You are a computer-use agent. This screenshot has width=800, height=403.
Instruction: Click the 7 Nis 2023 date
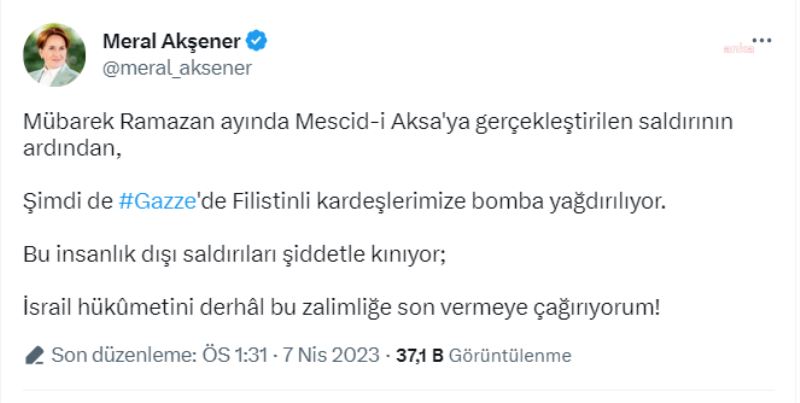tap(321, 355)
